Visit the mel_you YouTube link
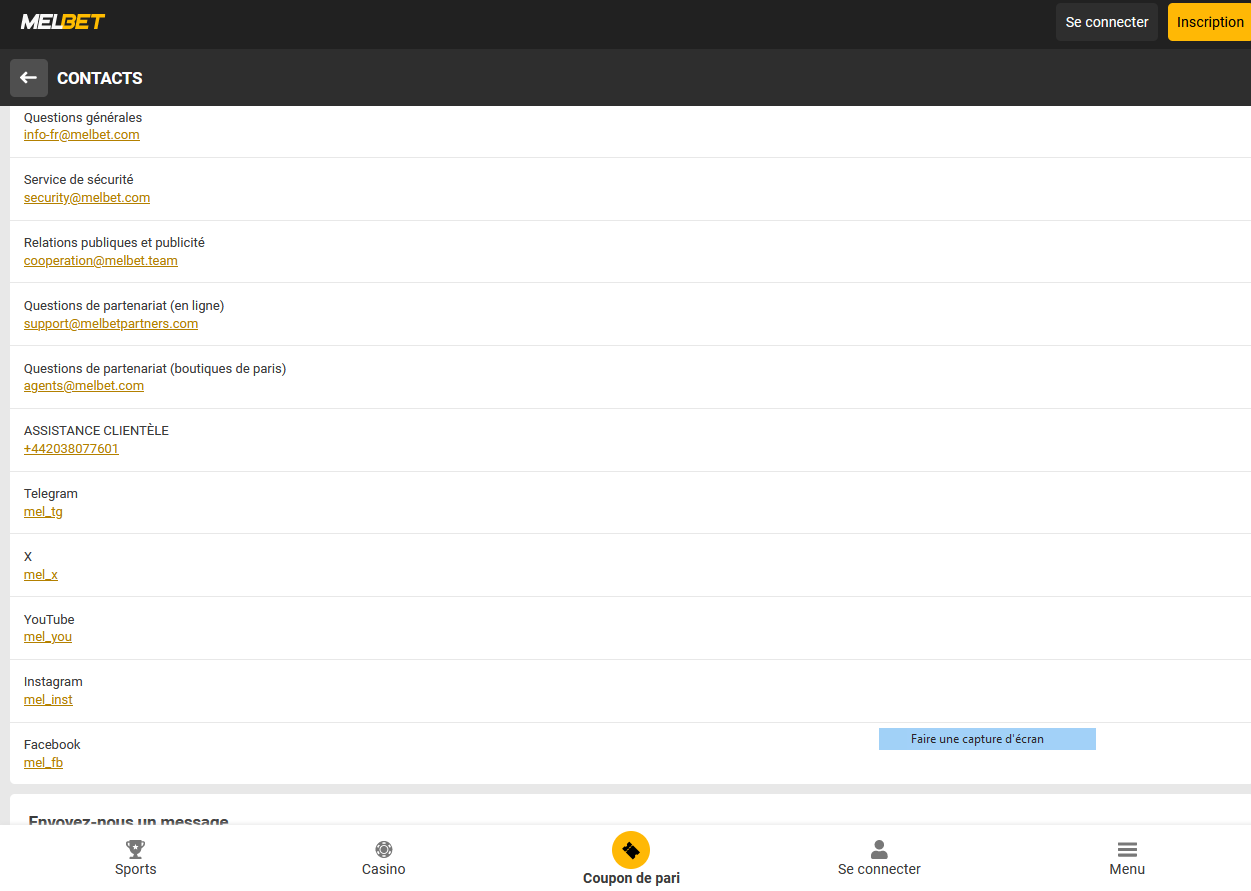Viewport: 1251px width, 891px height. (x=48, y=637)
